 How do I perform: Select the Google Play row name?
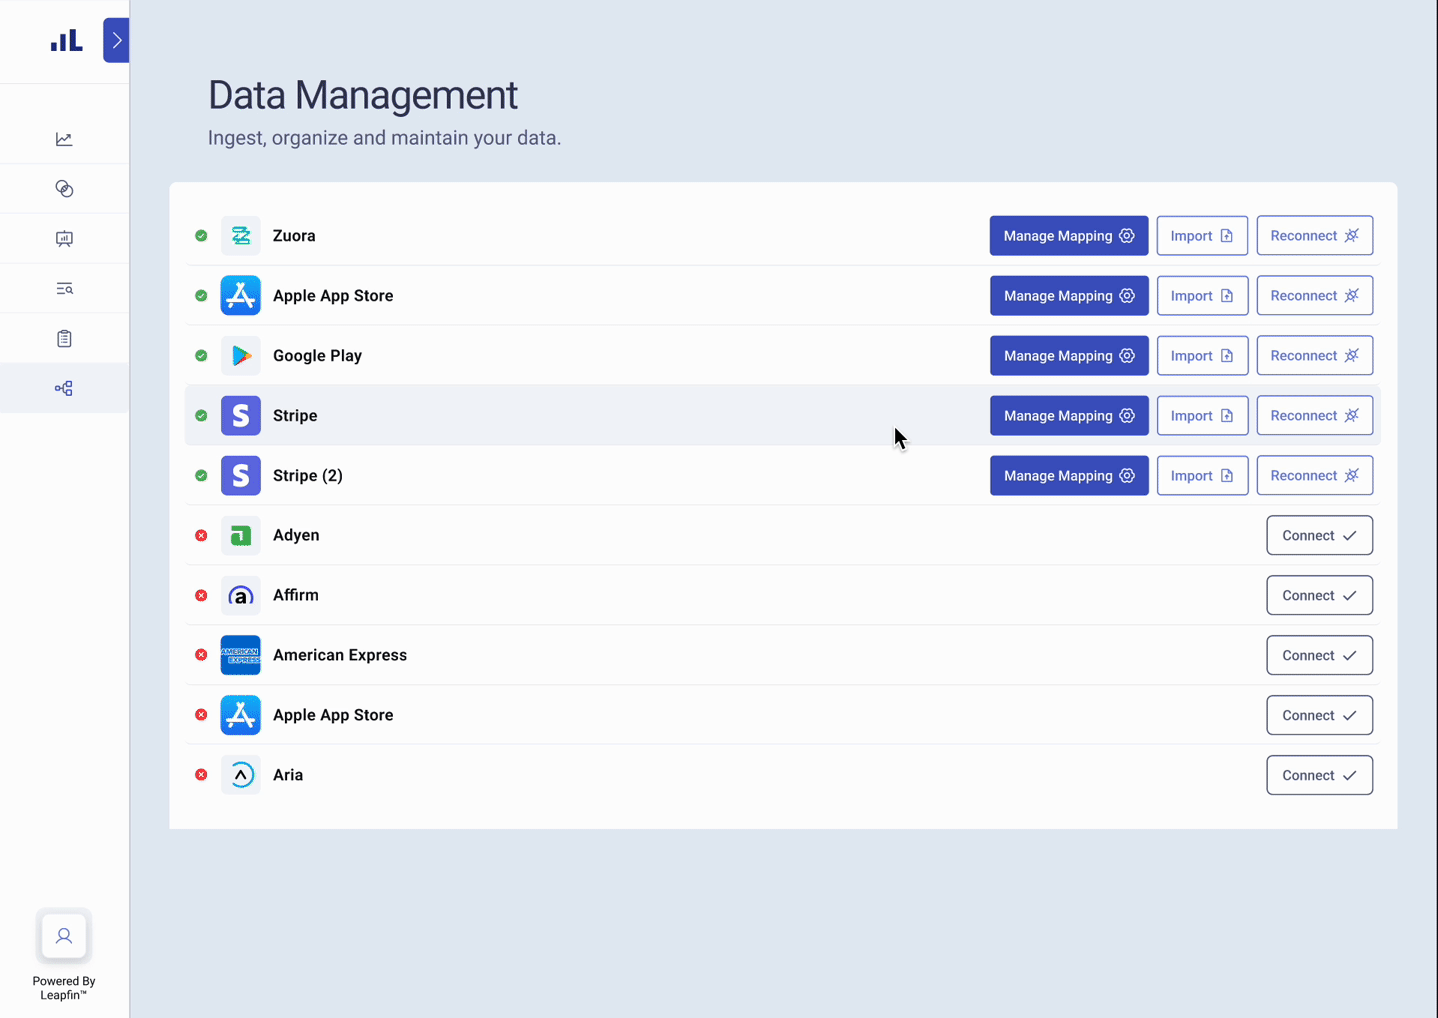coord(317,356)
